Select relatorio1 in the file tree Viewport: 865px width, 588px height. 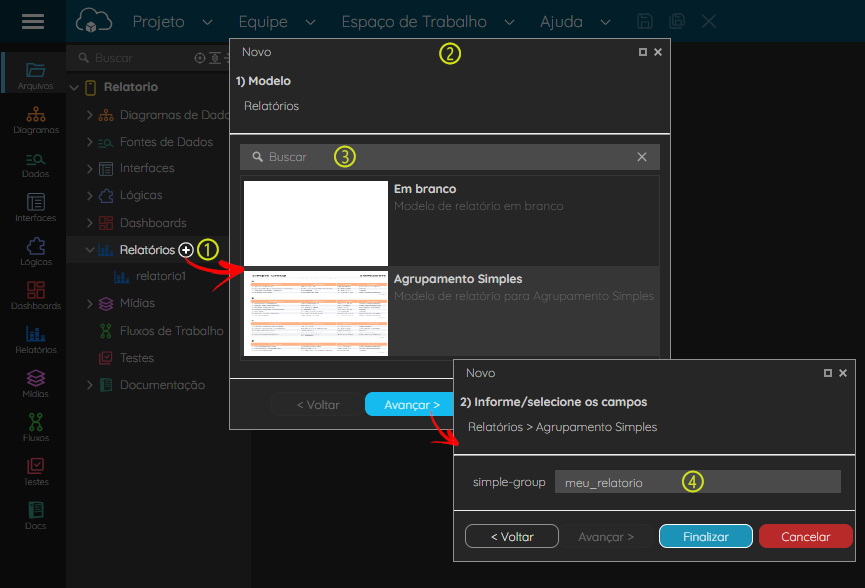click(x=160, y=276)
